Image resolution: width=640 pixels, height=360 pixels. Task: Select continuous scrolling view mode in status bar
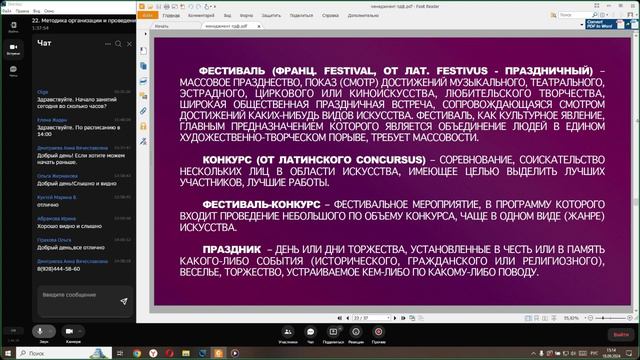coord(537,318)
